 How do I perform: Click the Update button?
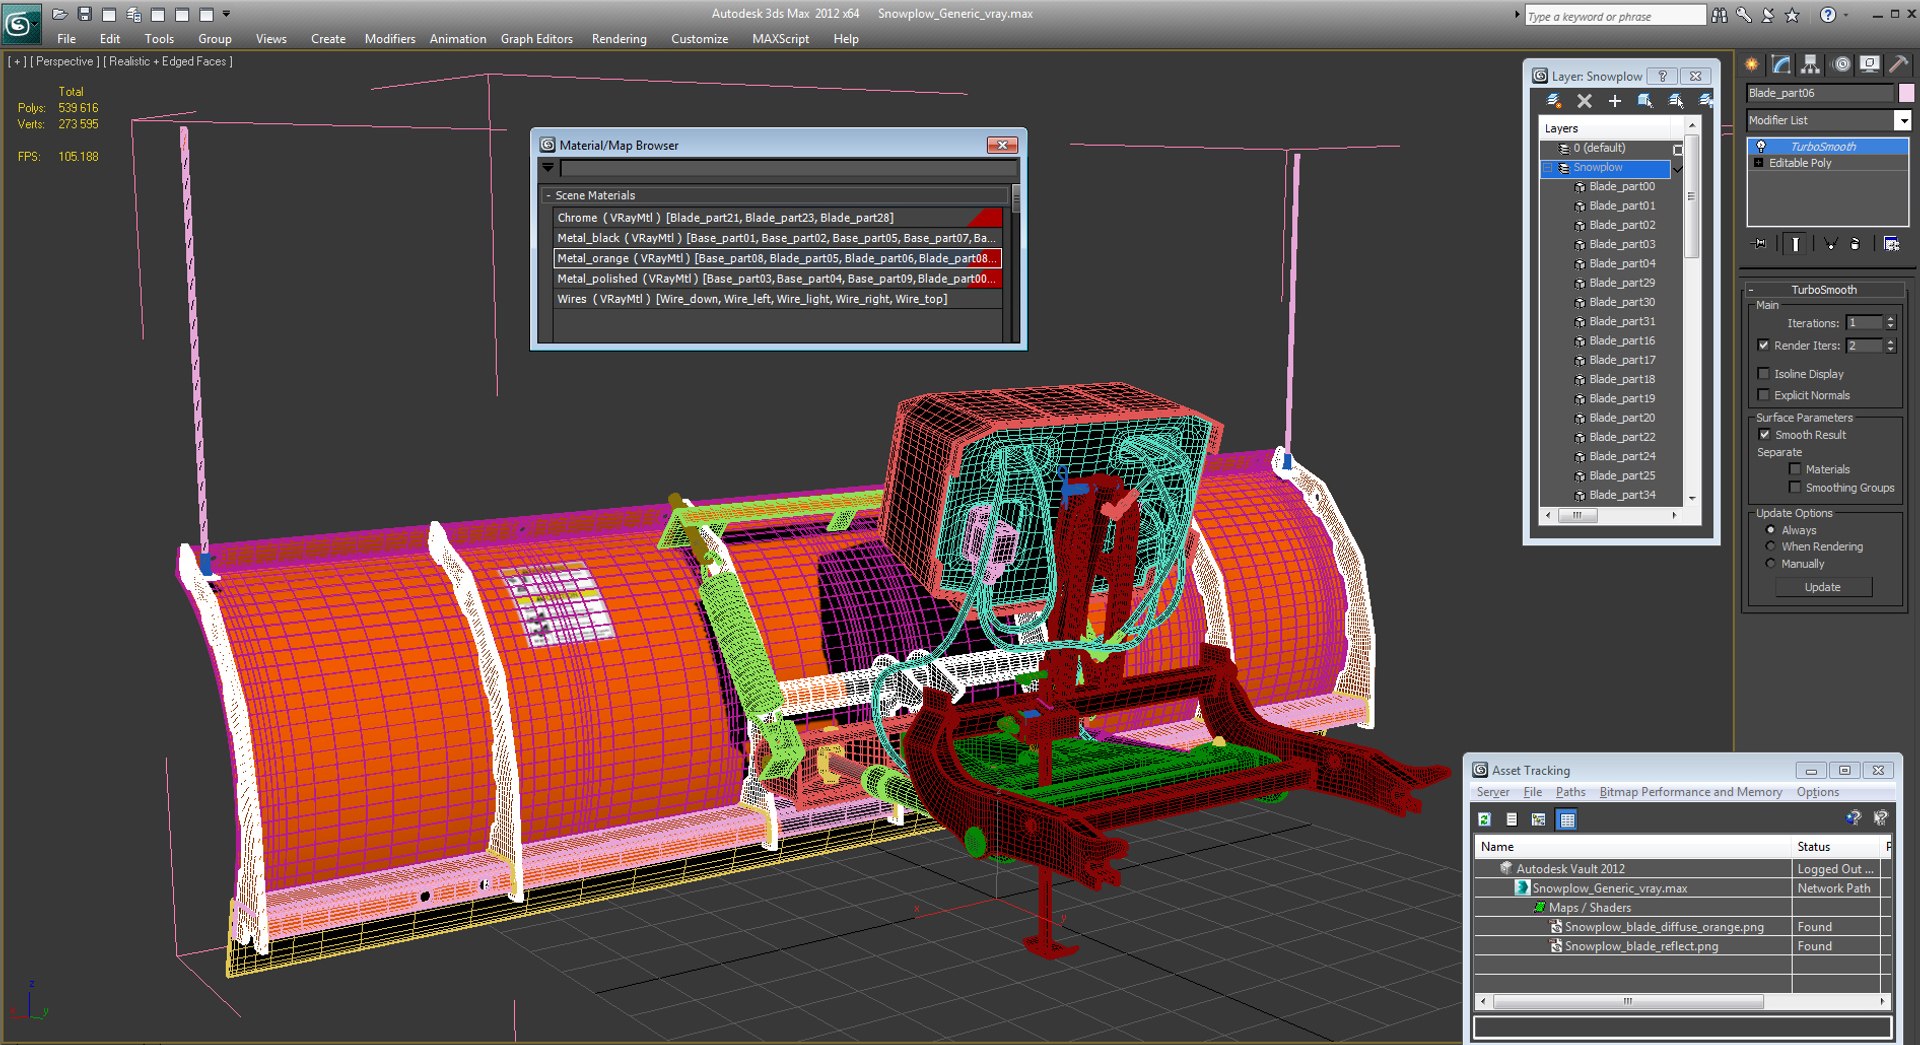[1823, 587]
